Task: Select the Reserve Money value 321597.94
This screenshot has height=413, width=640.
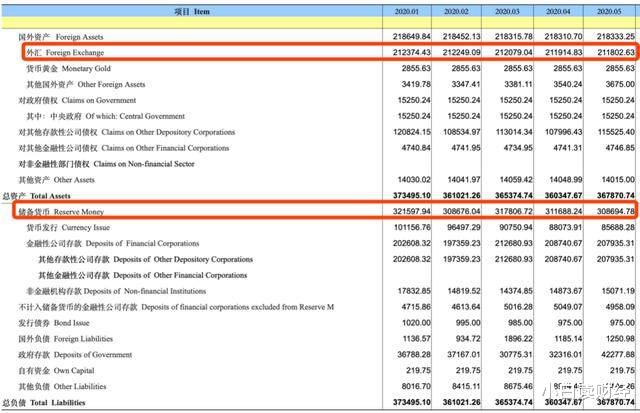Action: 410,213
